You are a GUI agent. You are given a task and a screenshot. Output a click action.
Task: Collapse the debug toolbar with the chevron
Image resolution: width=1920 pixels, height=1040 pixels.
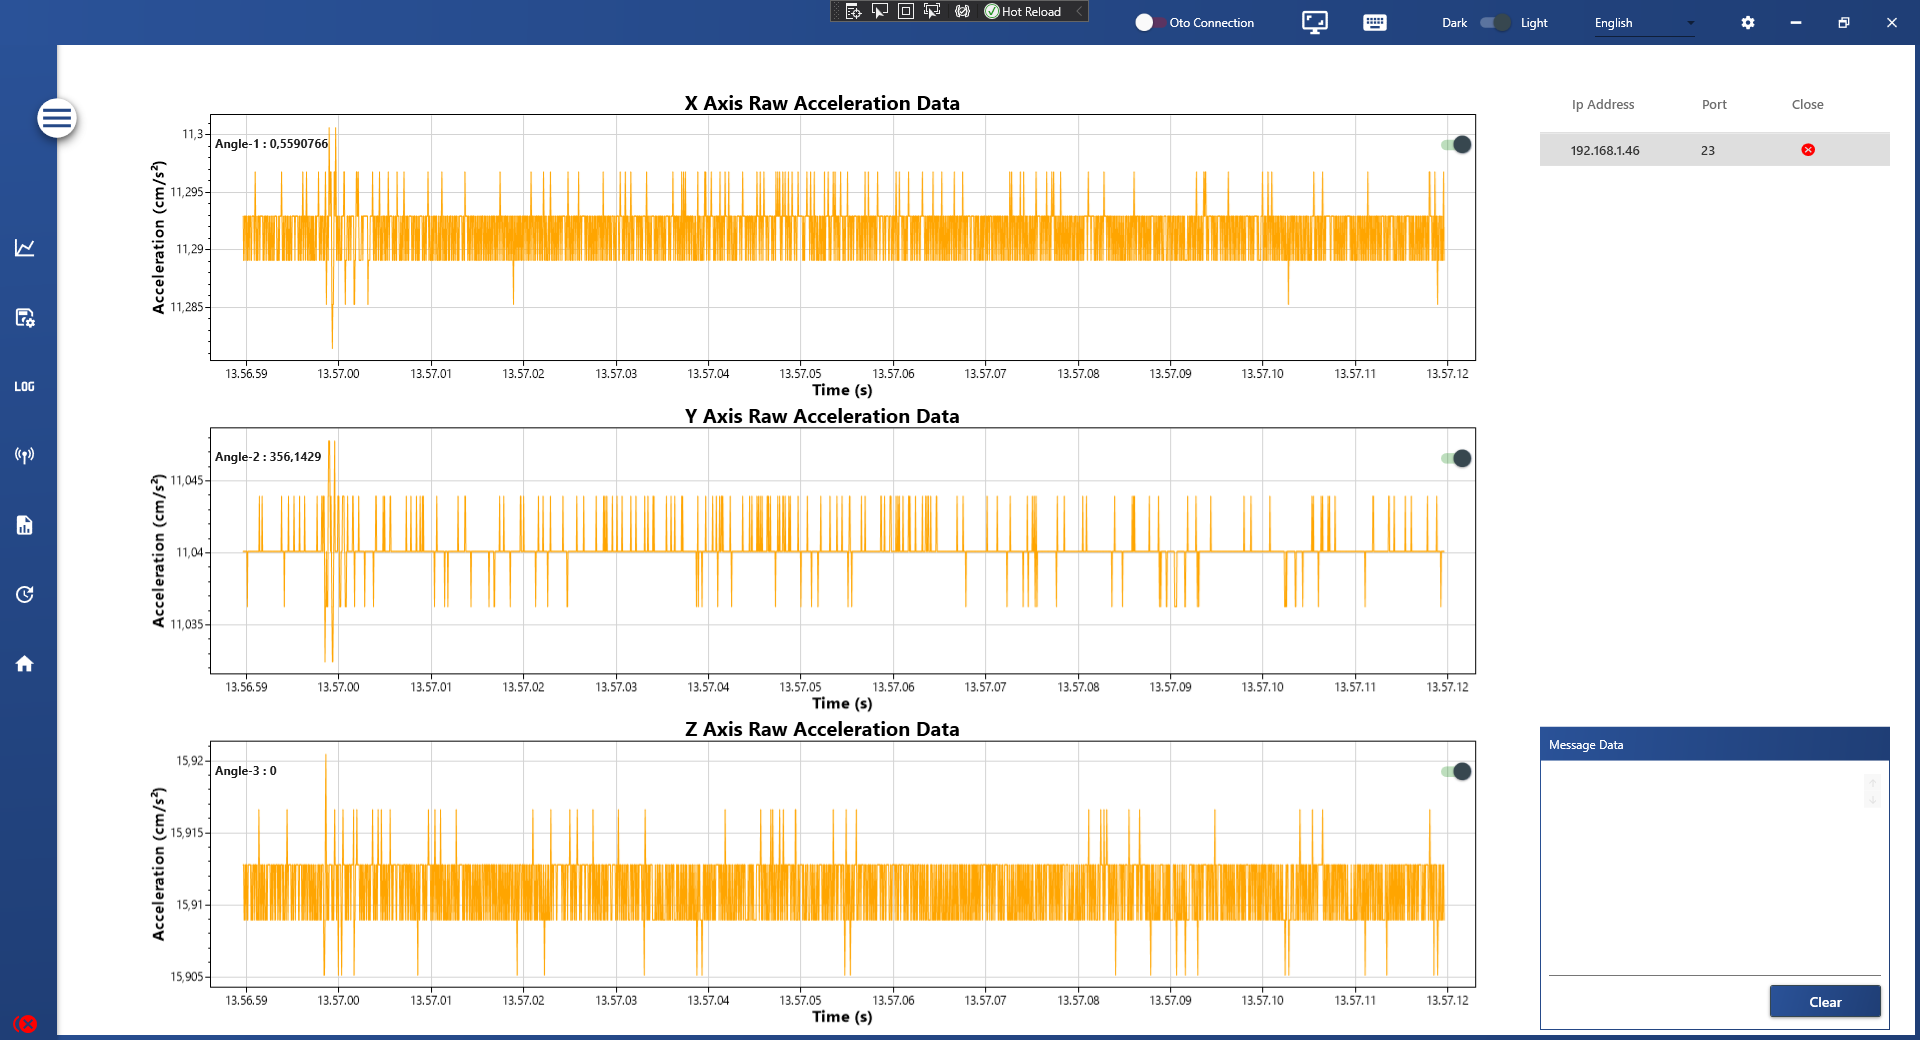[1078, 11]
